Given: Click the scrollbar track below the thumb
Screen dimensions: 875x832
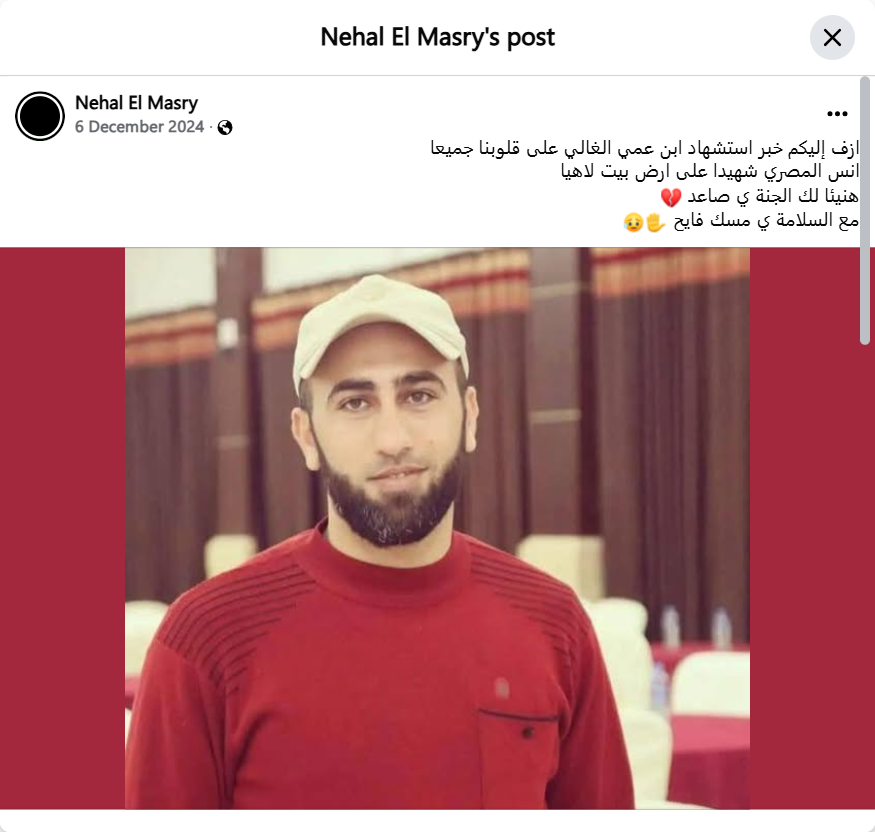Looking at the screenshot, I should [x=865, y=575].
